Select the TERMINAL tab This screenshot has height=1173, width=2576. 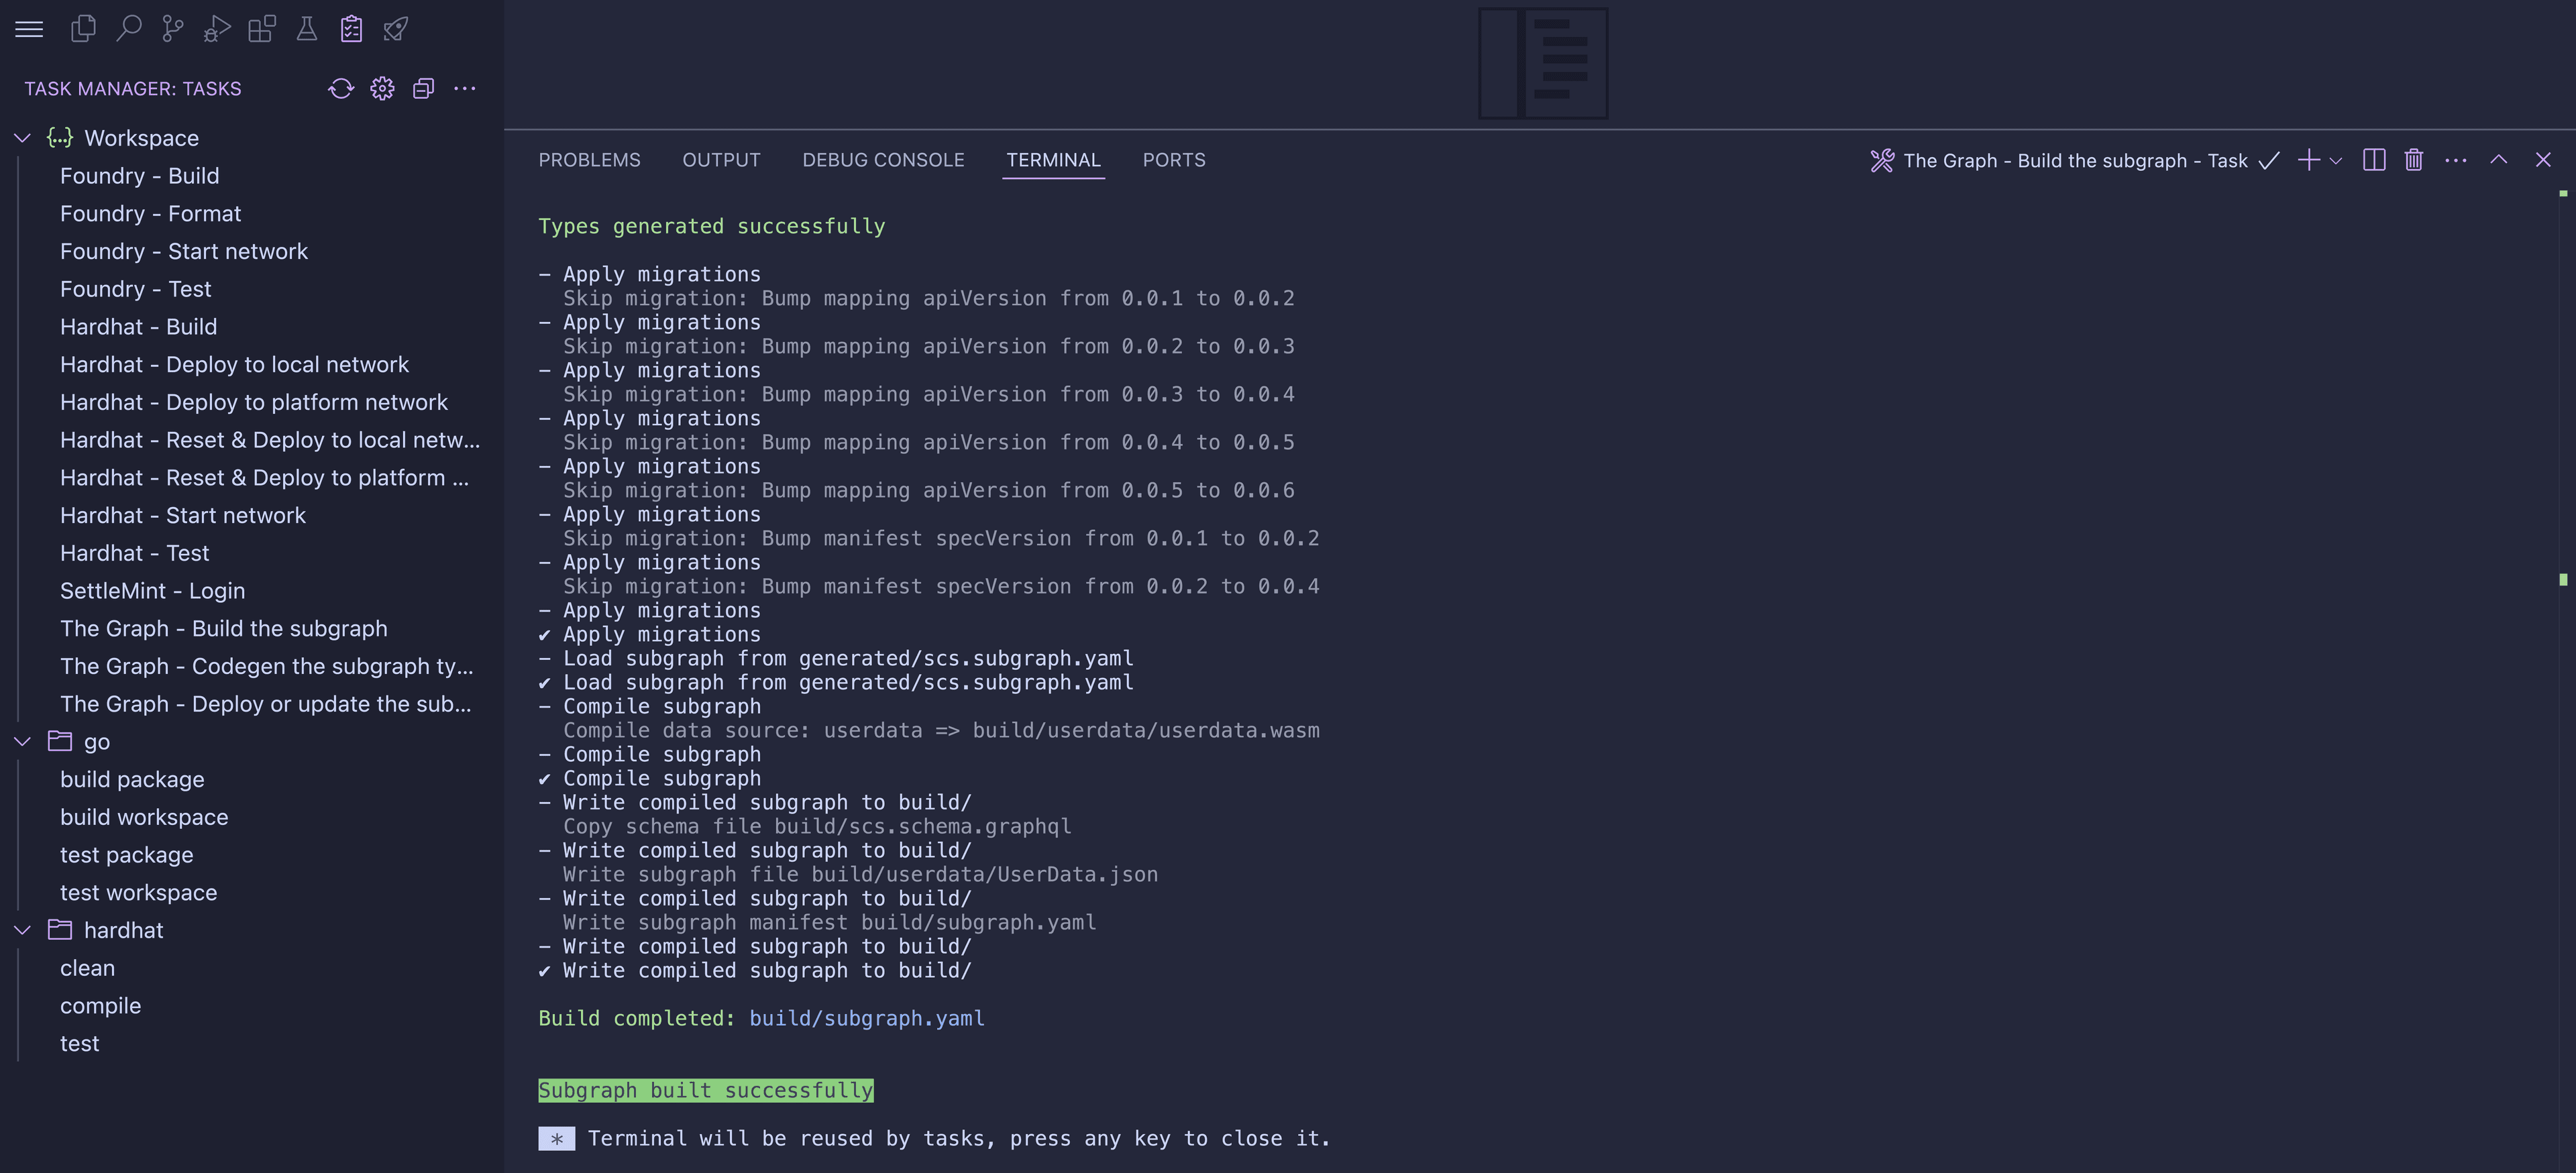pyautogui.click(x=1053, y=160)
